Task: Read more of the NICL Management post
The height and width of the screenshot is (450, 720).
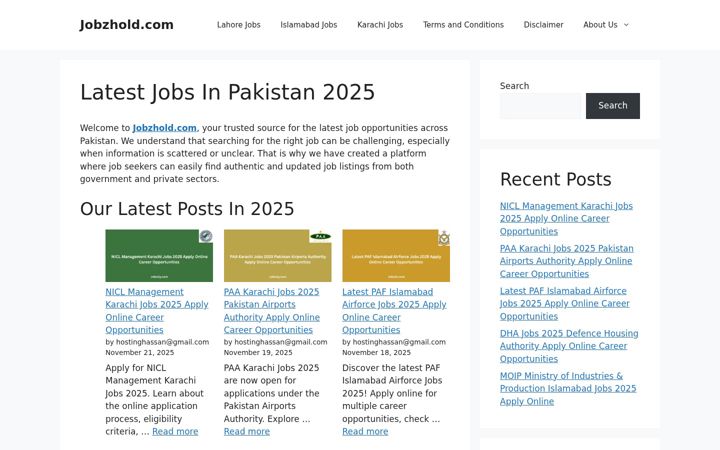Action: point(175,432)
